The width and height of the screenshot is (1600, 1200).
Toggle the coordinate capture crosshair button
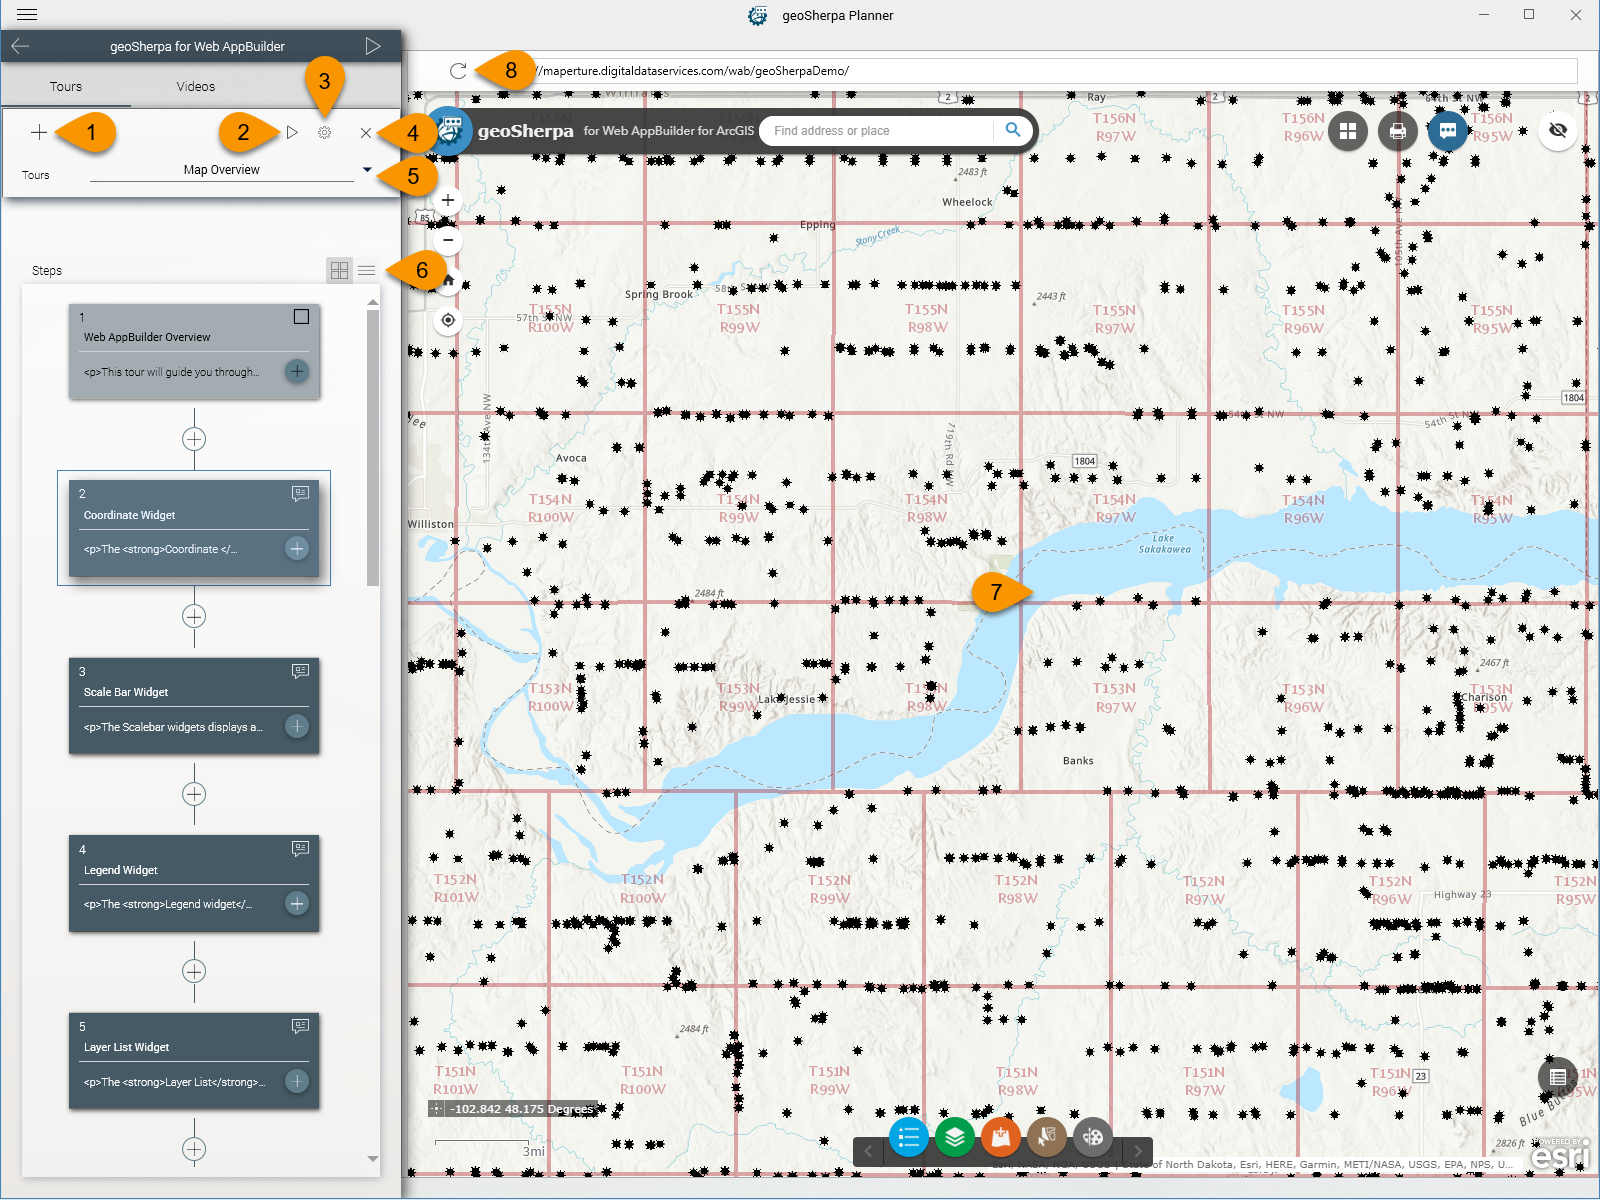pyautogui.click(x=436, y=1109)
